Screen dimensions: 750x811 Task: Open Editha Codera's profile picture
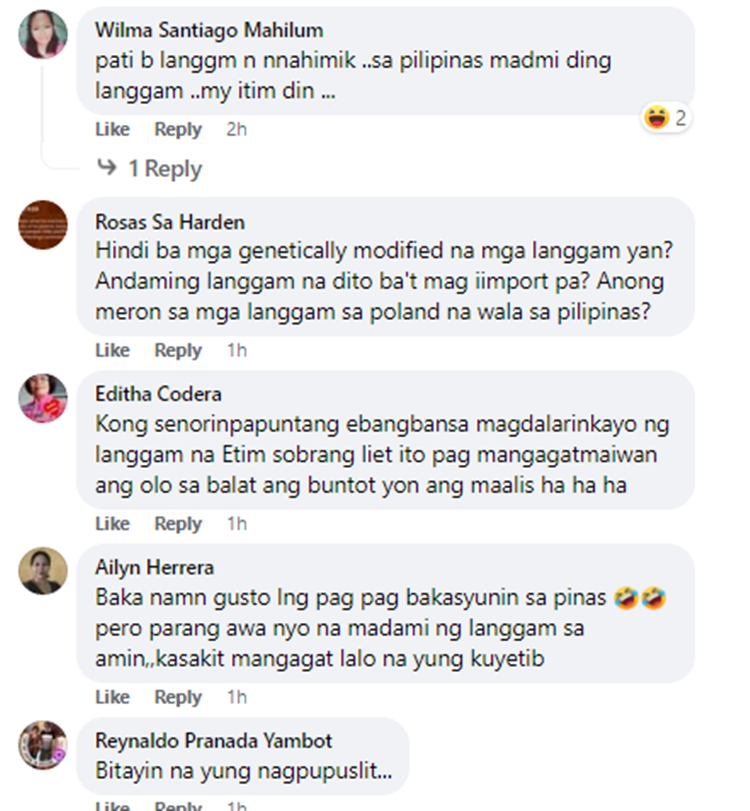click(x=43, y=398)
